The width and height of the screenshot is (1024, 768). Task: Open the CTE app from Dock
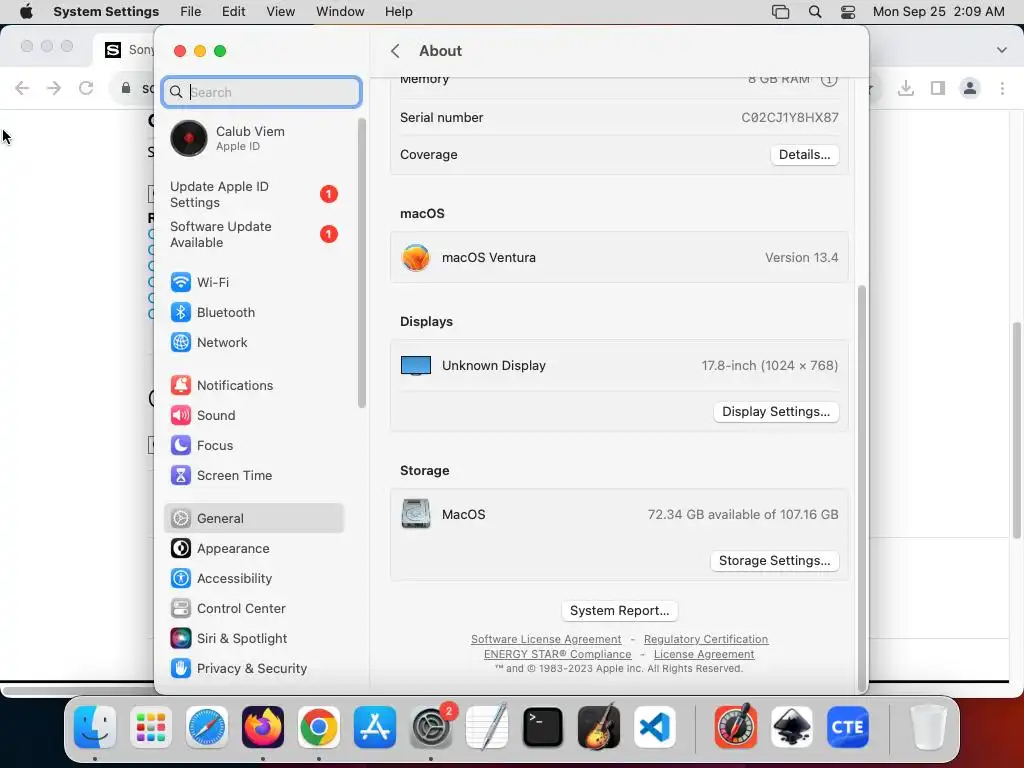click(x=848, y=727)
